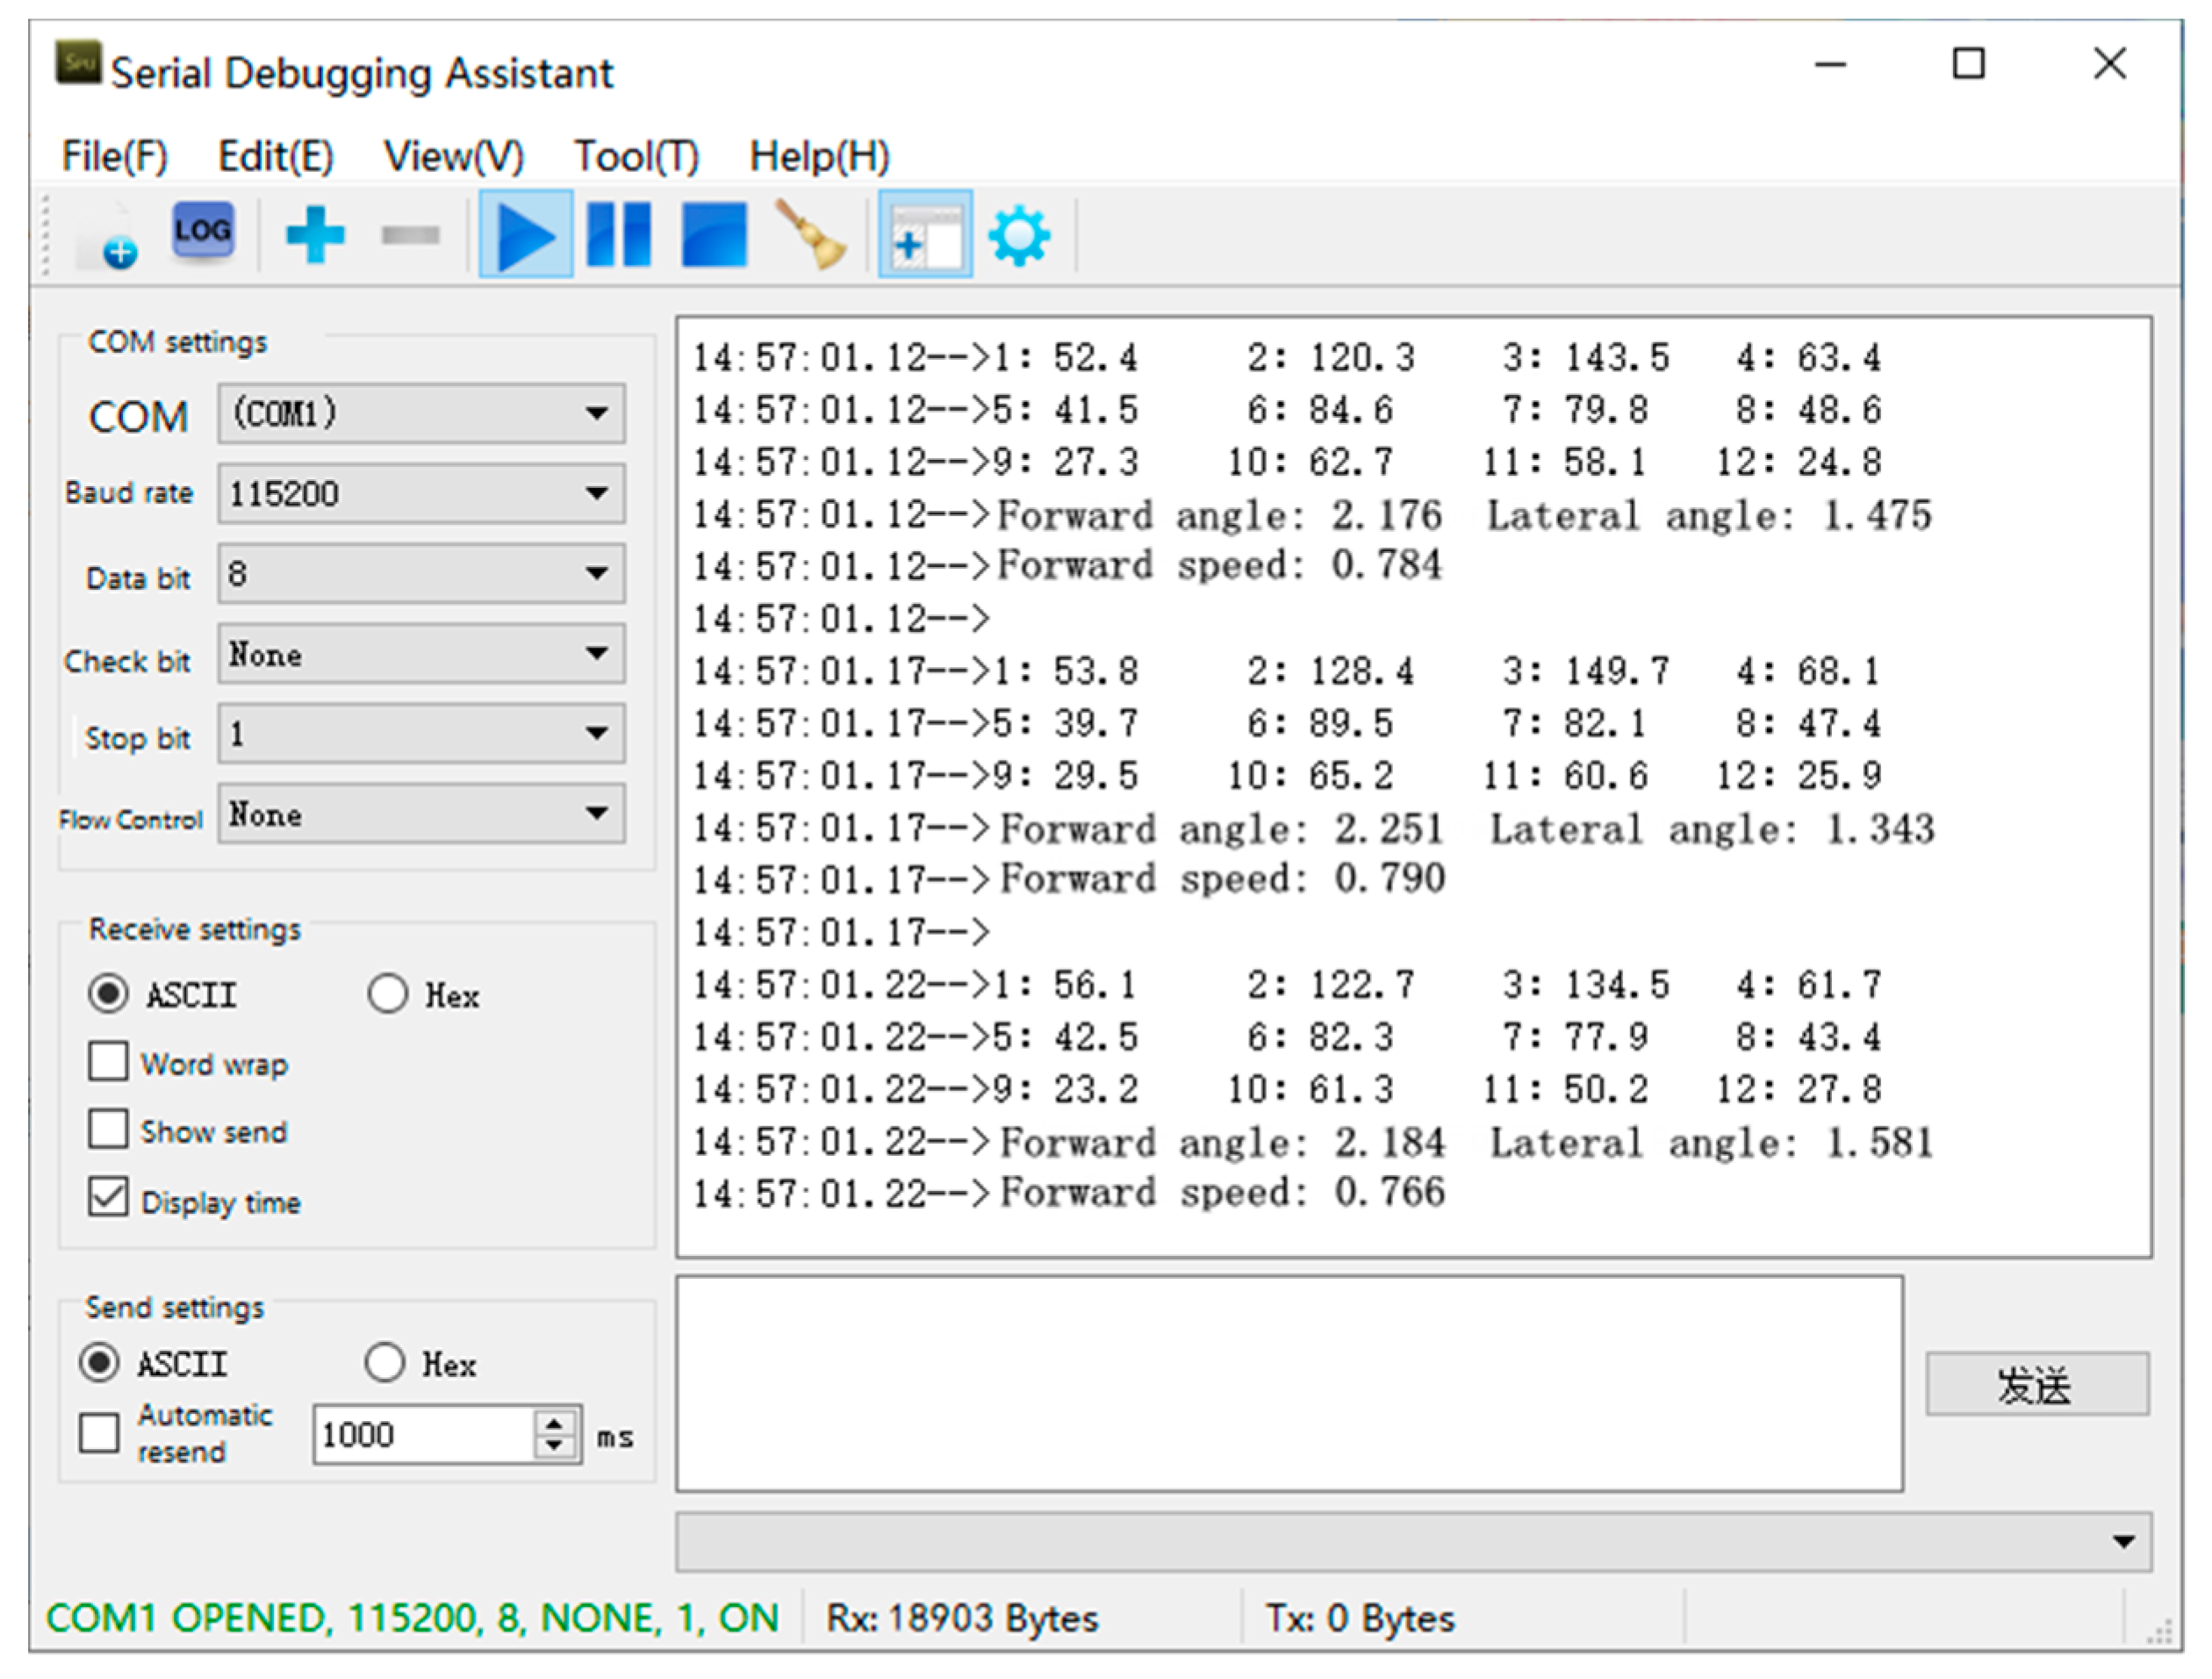Image resolution: width=2212 pixels, height=1679 pixels.
Task: Clear the receive area with broom icon
Action: coord(811,234)
